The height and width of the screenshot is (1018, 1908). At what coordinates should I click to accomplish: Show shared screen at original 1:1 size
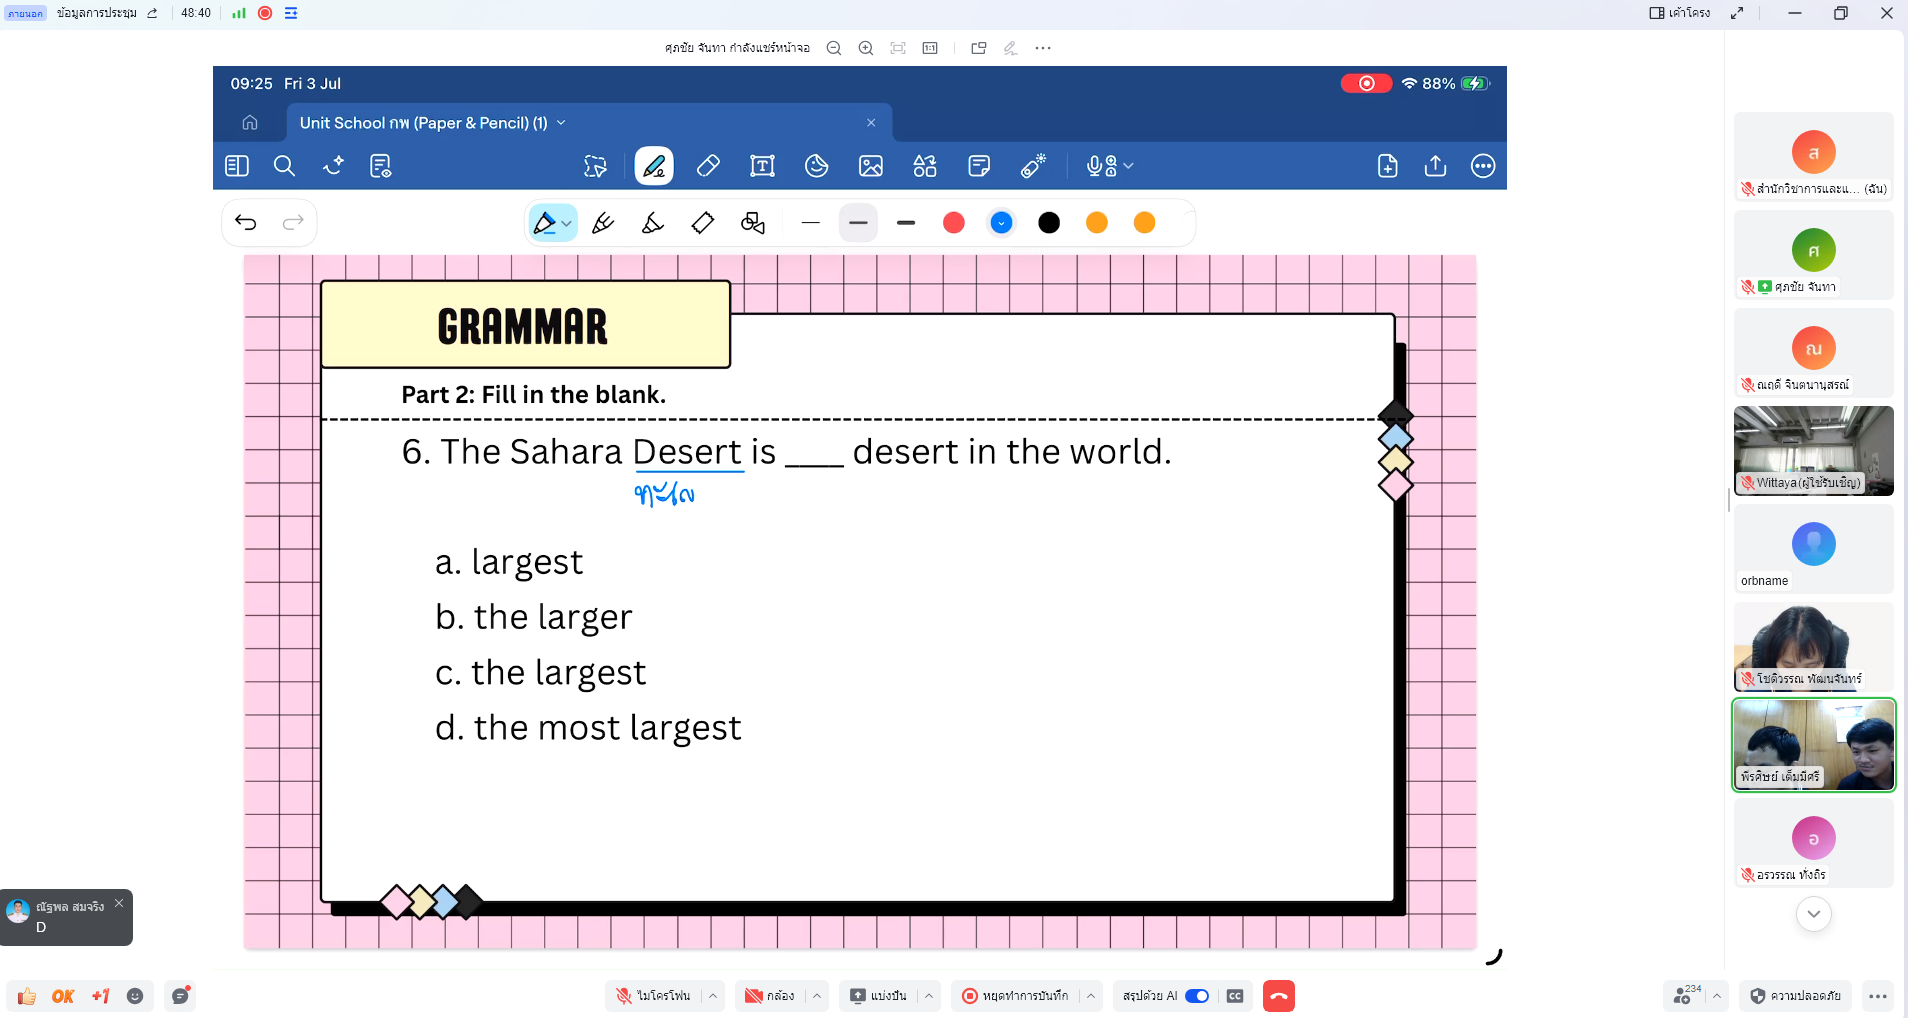coord(930,48)
